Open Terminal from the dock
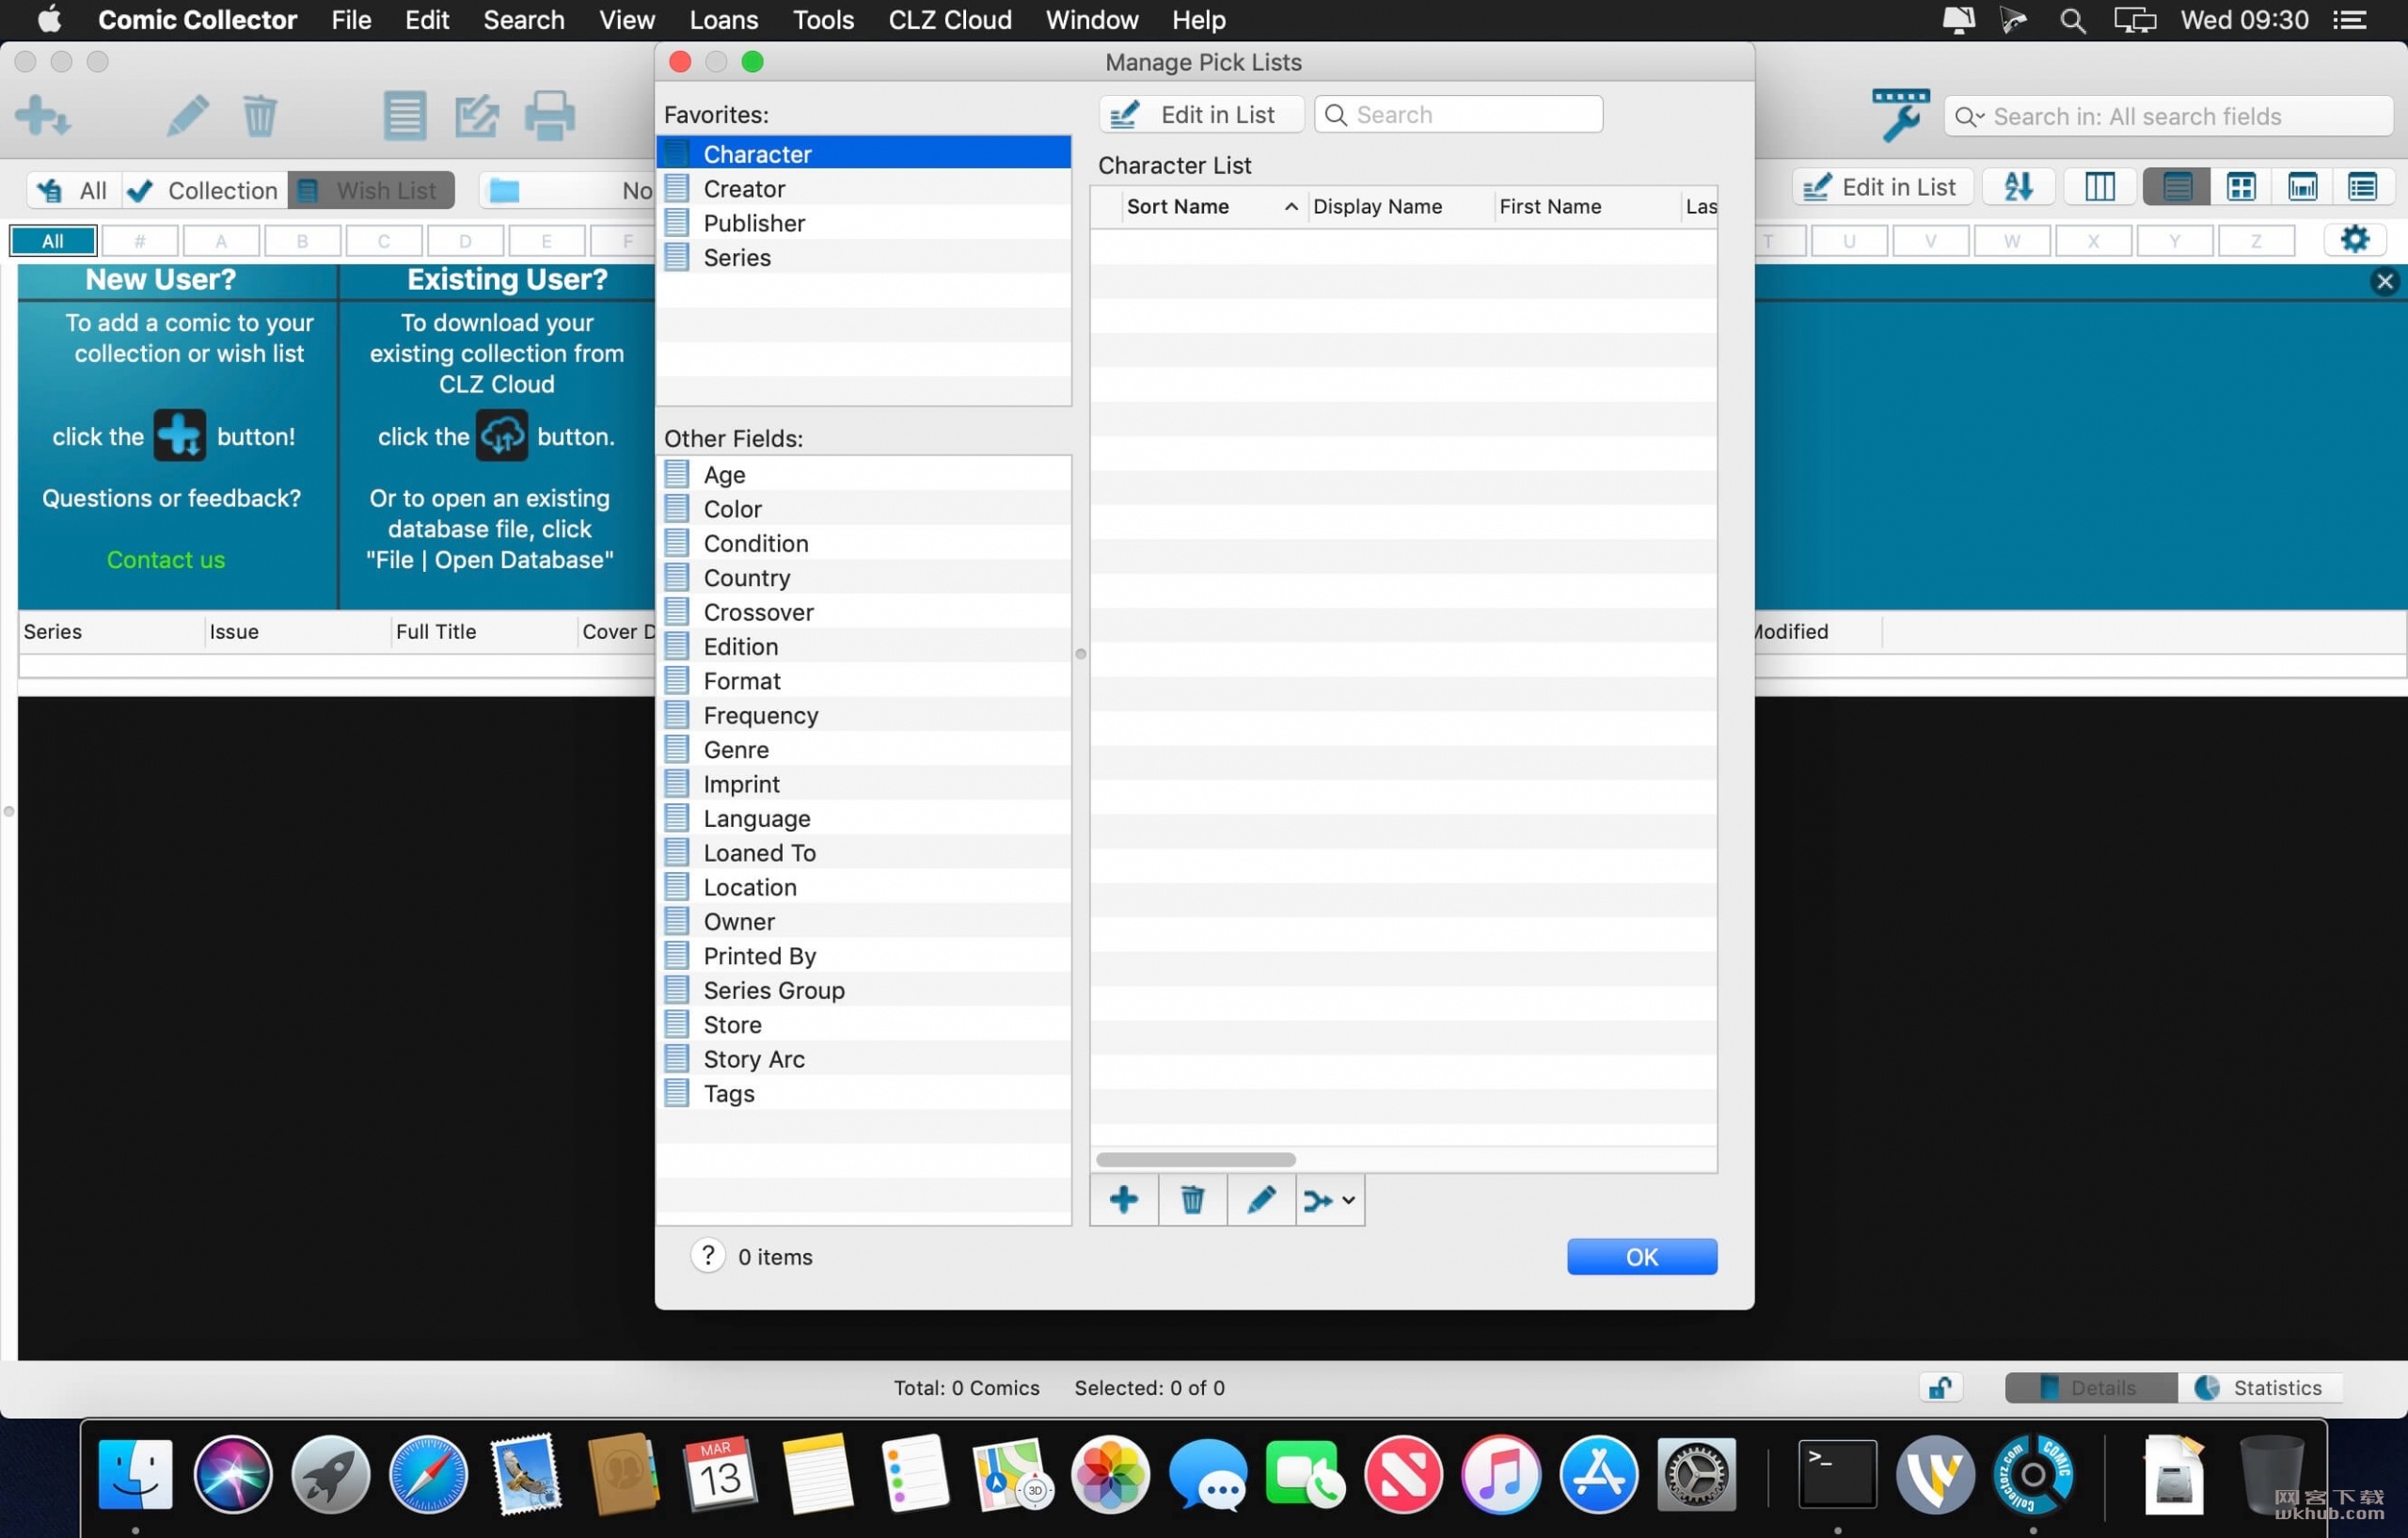 click(1837, 1474)
